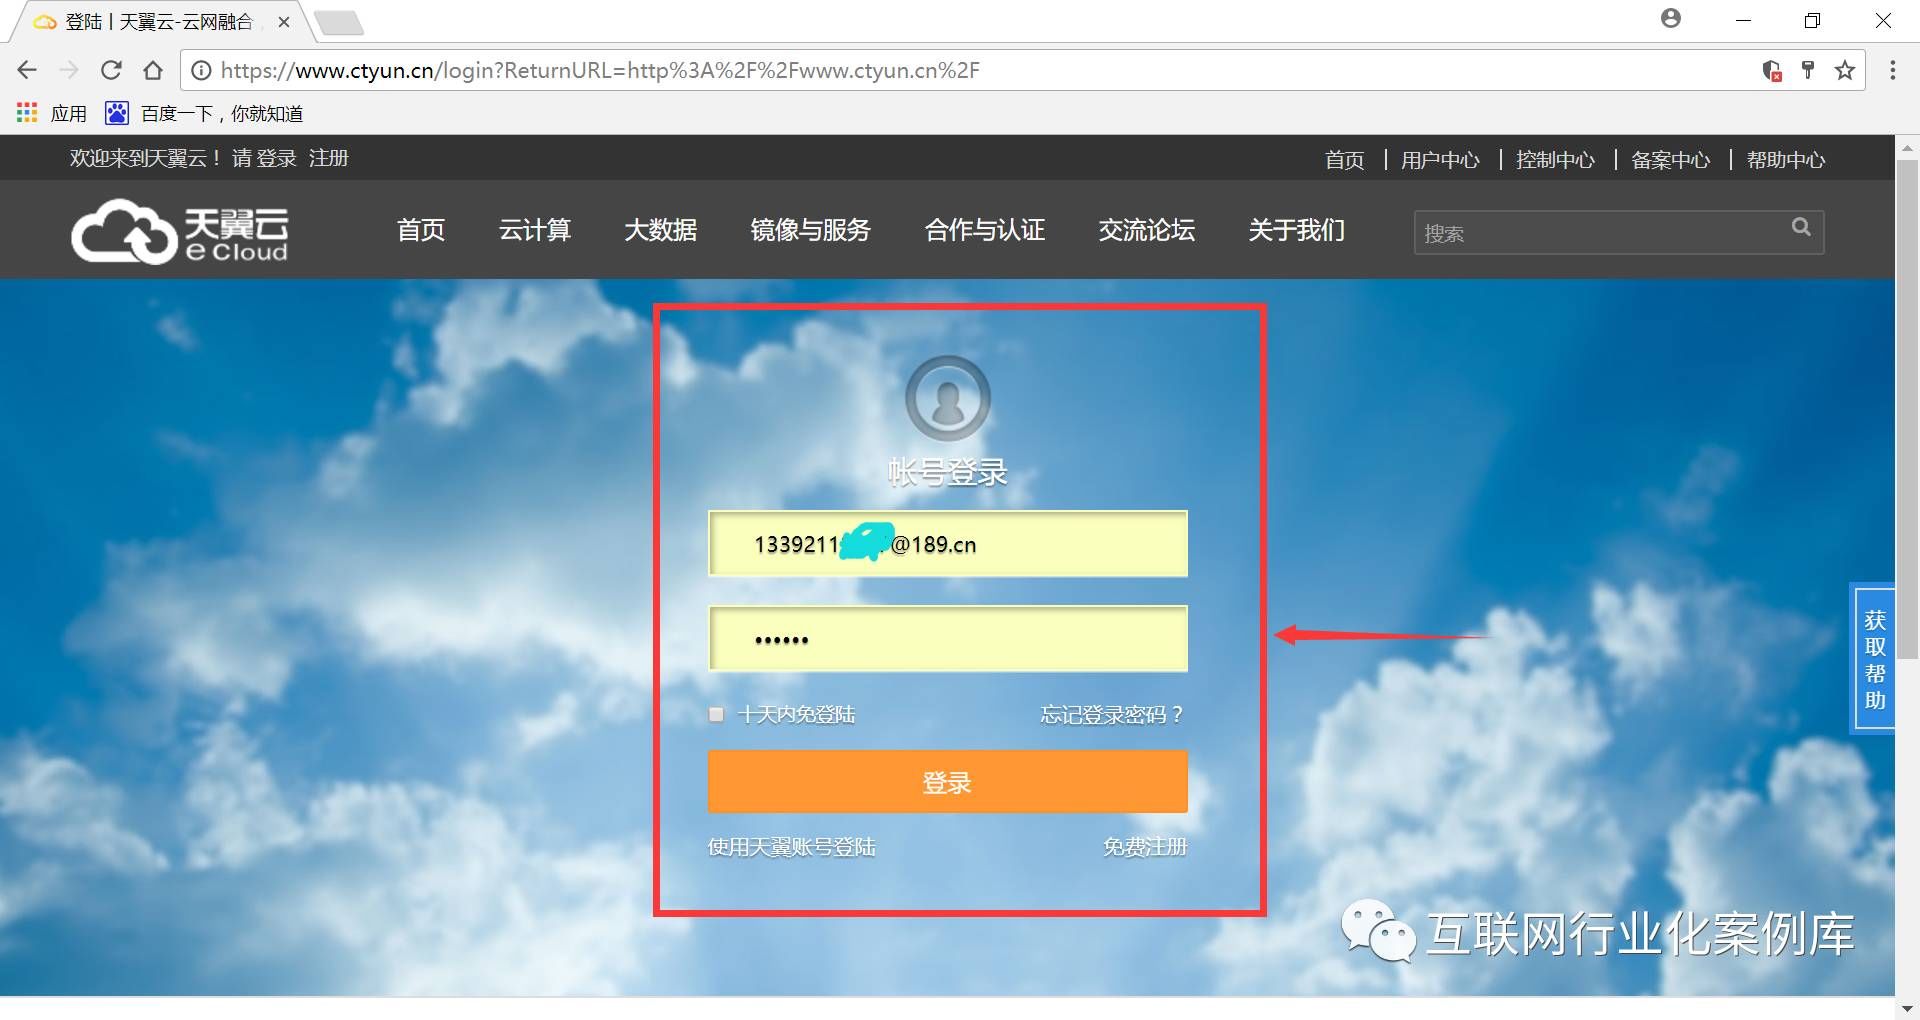
Task: Open the 忘记登录密码 link
Action: click(x=1110, y=714)
